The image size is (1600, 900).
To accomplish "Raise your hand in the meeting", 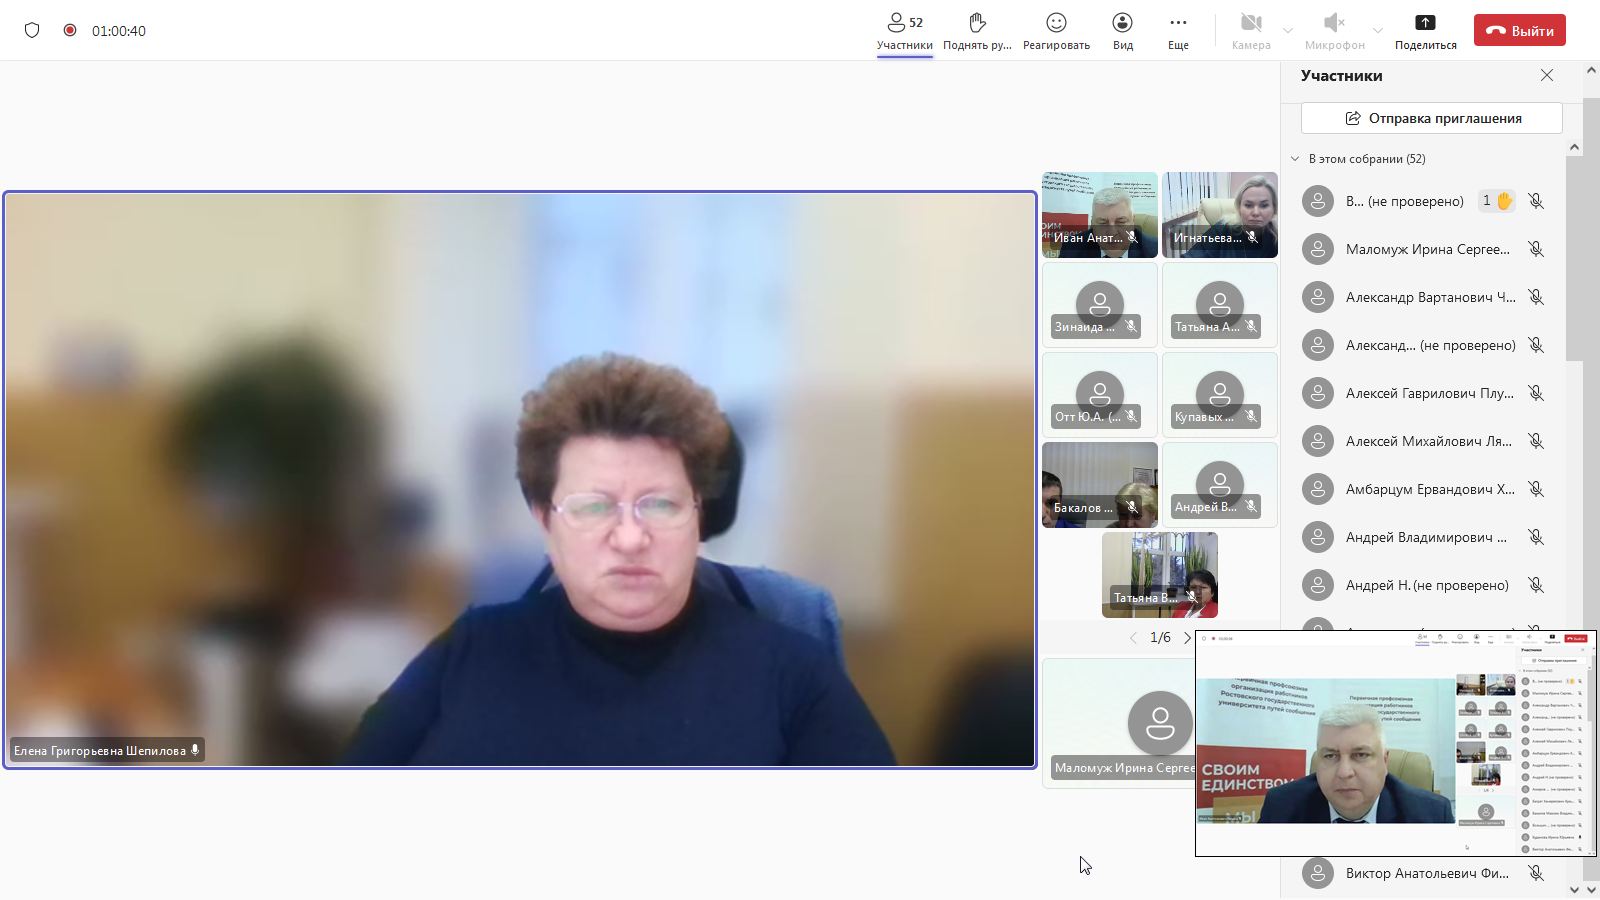I will click(977, 31).
